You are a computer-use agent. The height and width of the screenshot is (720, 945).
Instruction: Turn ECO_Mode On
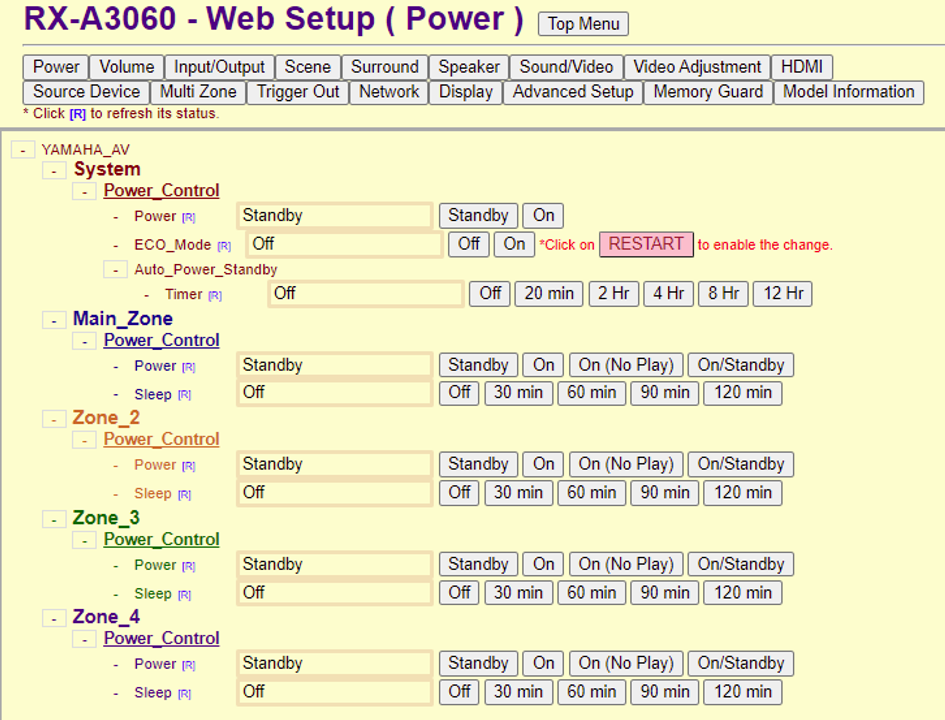tap(514, 244)
